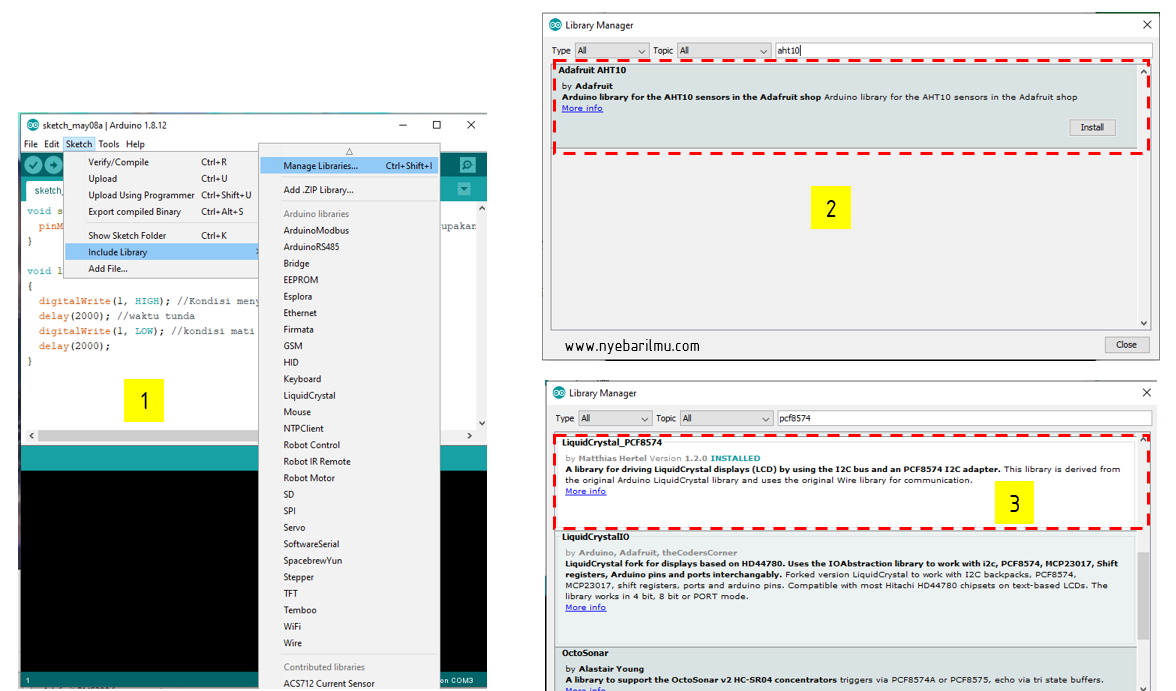This screenshot has height=691, width=1176.
Task: Open the Sketch menu
Action: point(79,144)
